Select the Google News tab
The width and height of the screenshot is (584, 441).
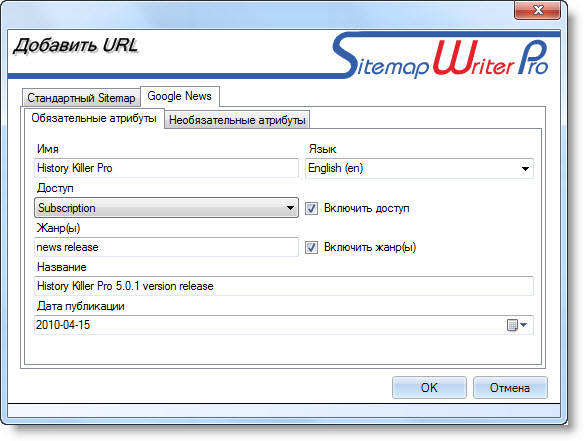180,96
